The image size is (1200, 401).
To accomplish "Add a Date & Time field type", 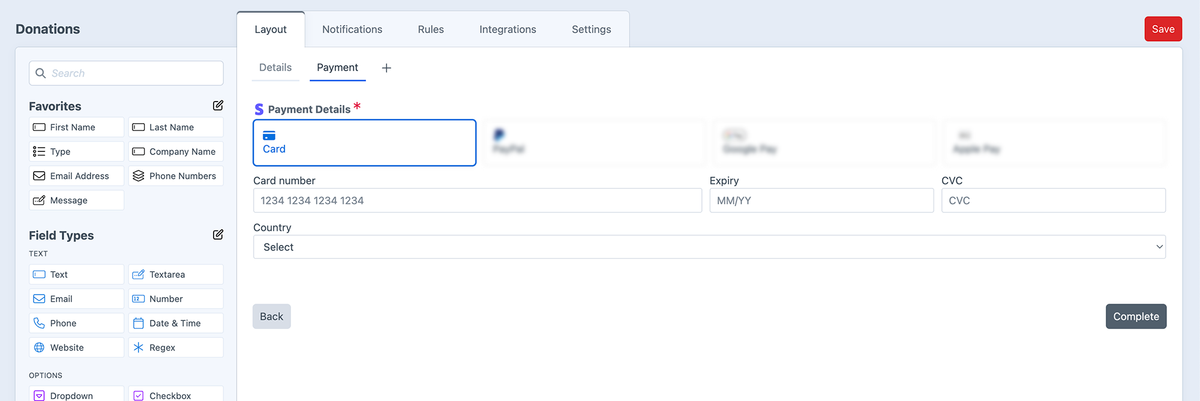I will click(x=176, y=323).
